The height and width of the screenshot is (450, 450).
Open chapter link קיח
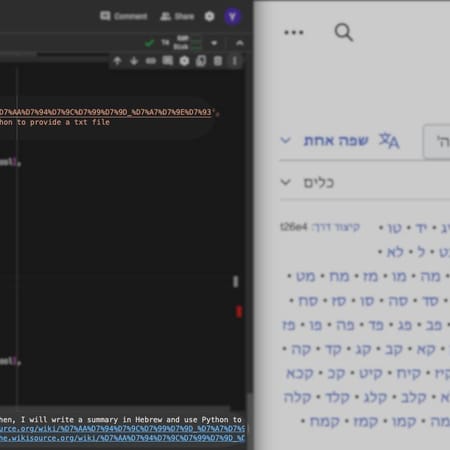tap(409, 374)
